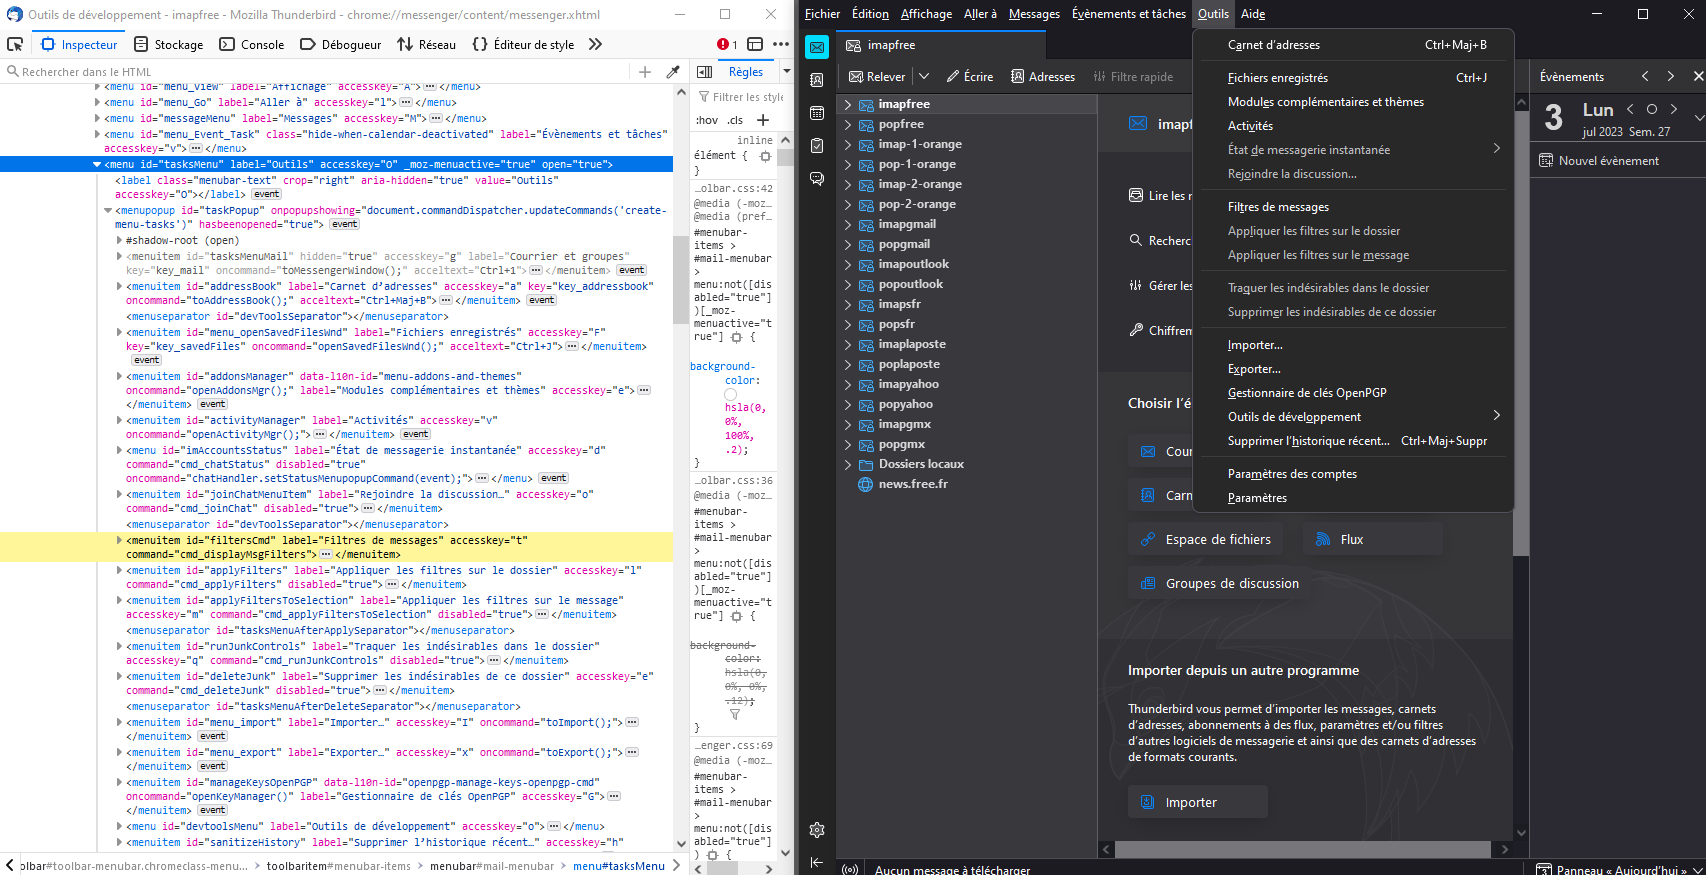Image resolution: width=1706 pixels, height=875 pixels.
Task: Click the menu#tasksMenu breadcrumb
Action: (618, 866)
